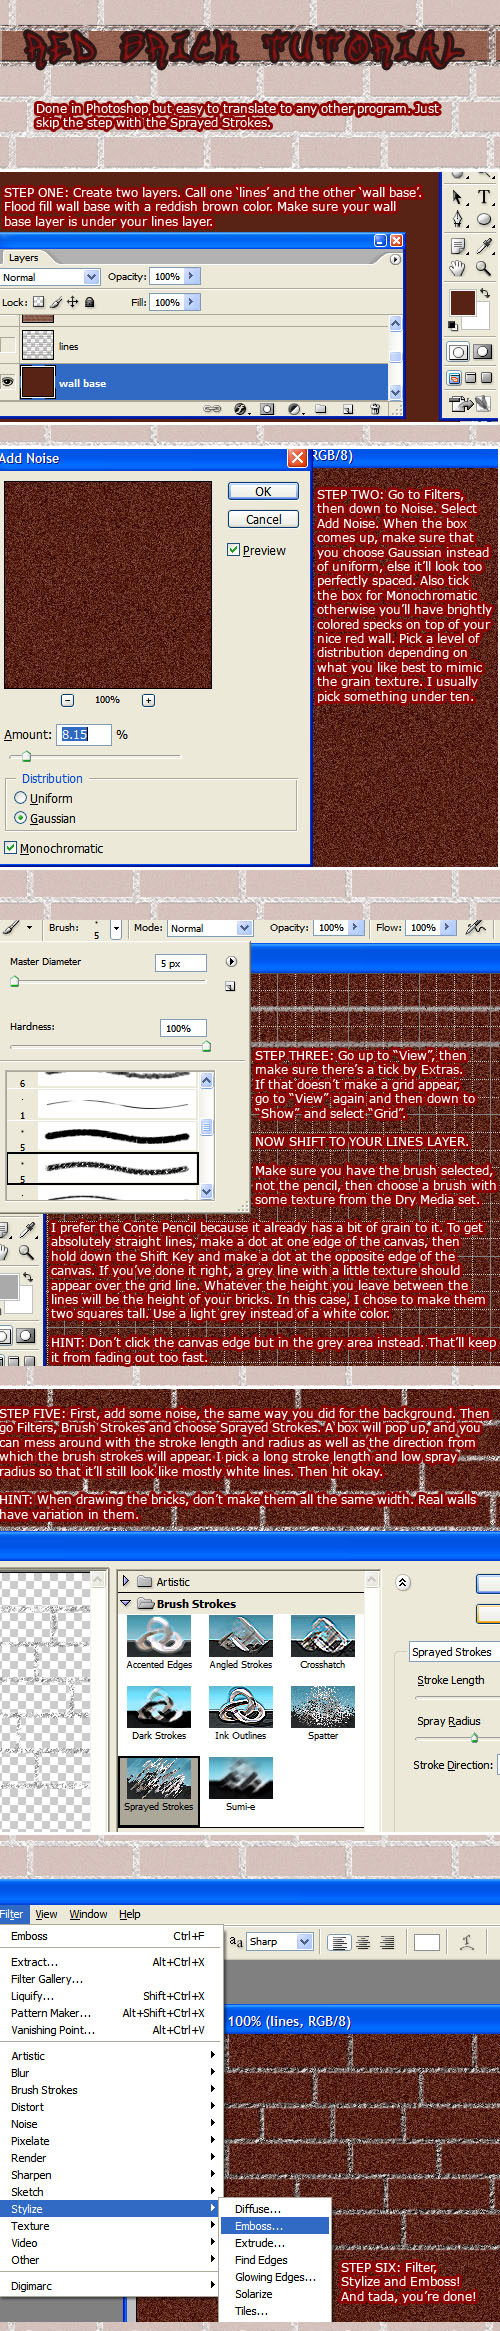Open the View menu
This screenshot has height=2331, width=500.
46,1914
